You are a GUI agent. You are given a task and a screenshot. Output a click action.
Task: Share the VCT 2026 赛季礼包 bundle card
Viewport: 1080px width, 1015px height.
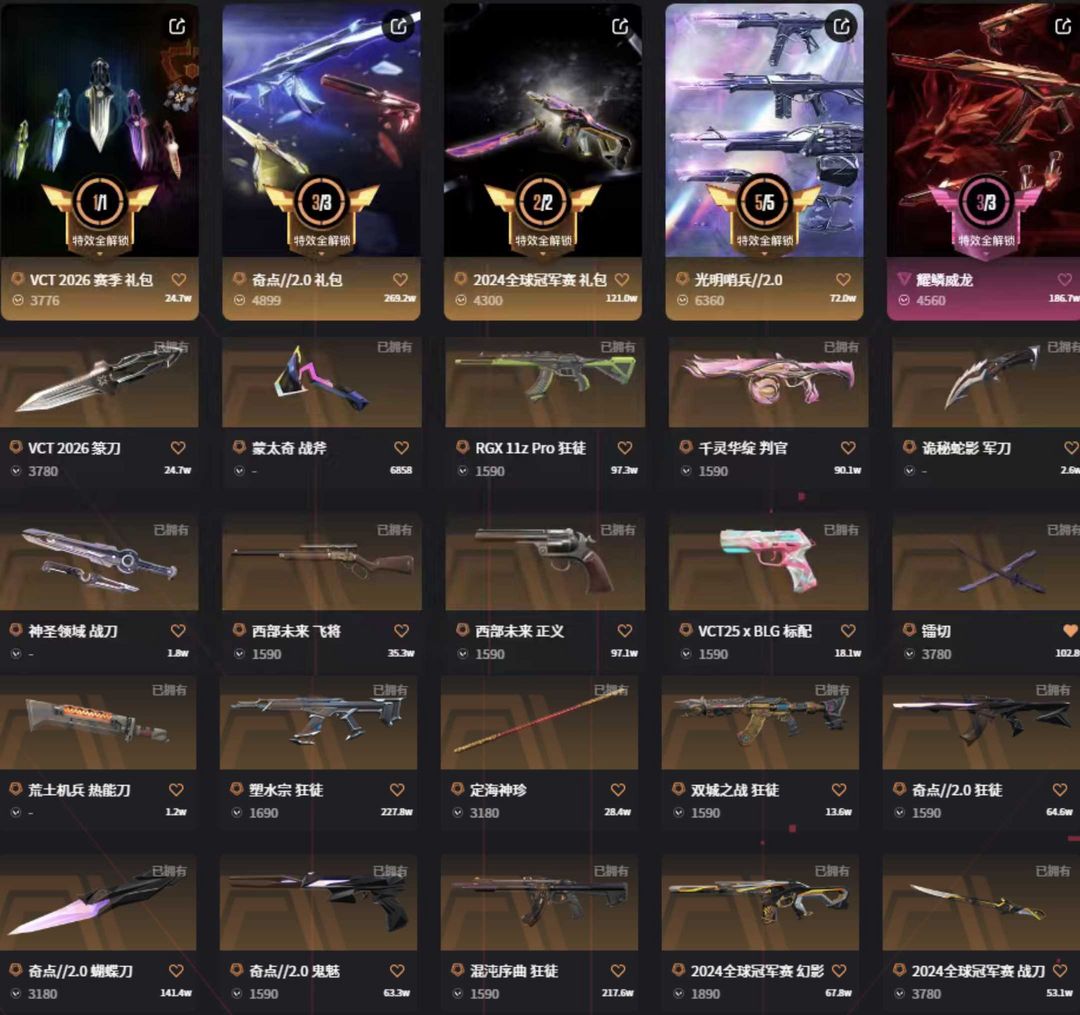click(x=177, y=27)
